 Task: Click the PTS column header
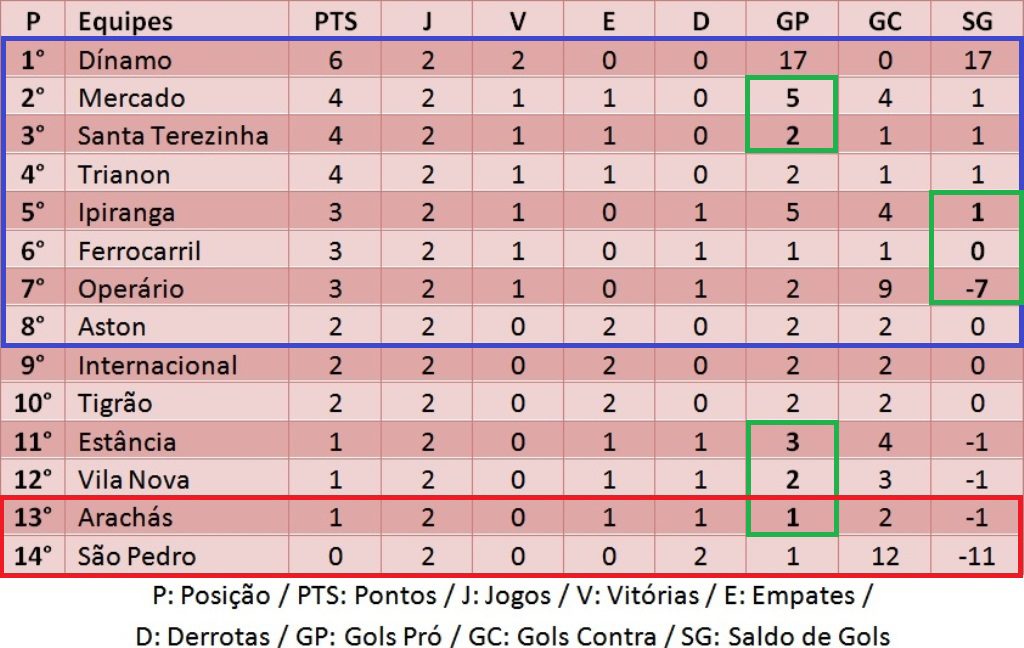pos(335,21)
